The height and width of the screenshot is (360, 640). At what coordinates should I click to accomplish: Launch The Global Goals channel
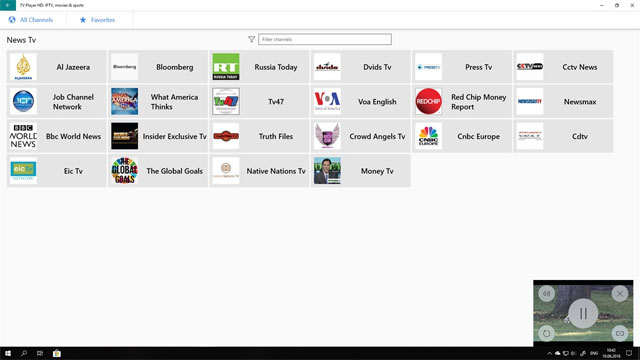click(x=158, y=171)
